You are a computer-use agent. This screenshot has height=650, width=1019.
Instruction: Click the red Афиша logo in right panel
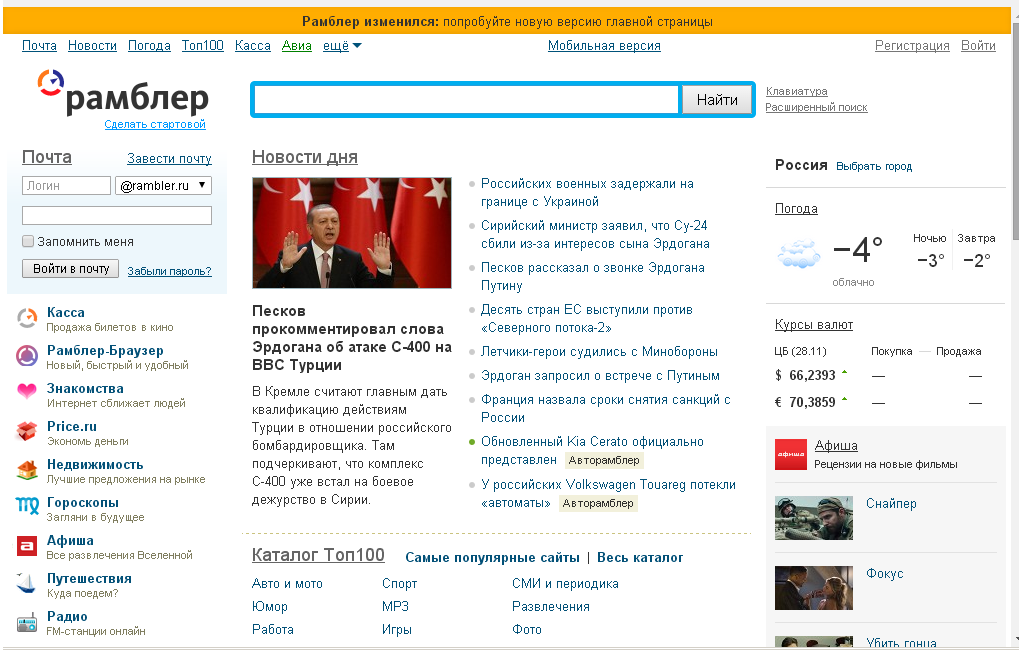[x=791, y=454]
